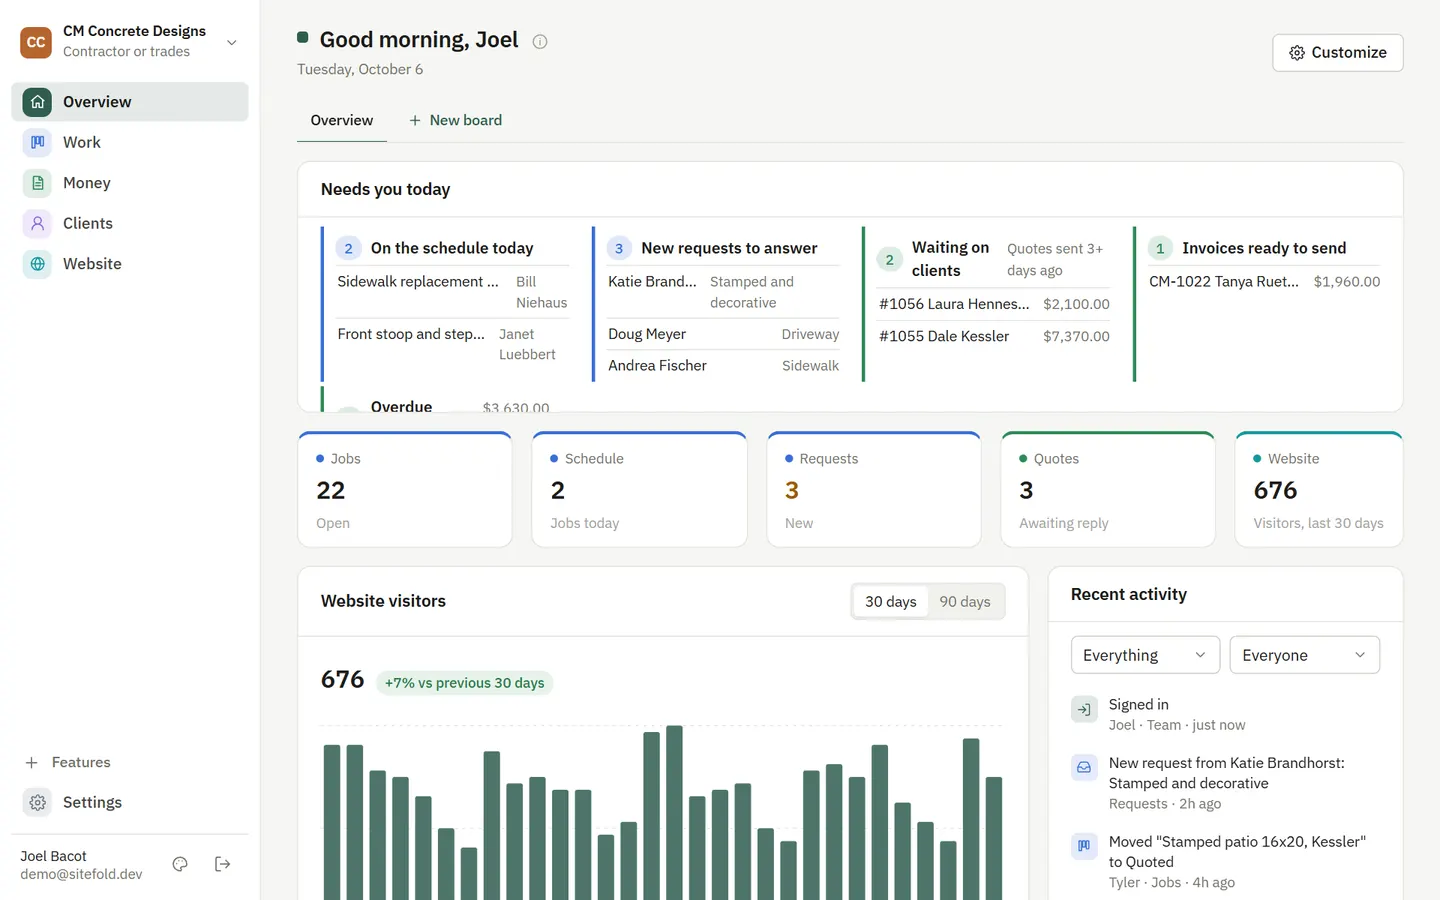Click the Customize button
Image resolution: width=1440 pixels, height=900 pixels.
[1338, 52]
